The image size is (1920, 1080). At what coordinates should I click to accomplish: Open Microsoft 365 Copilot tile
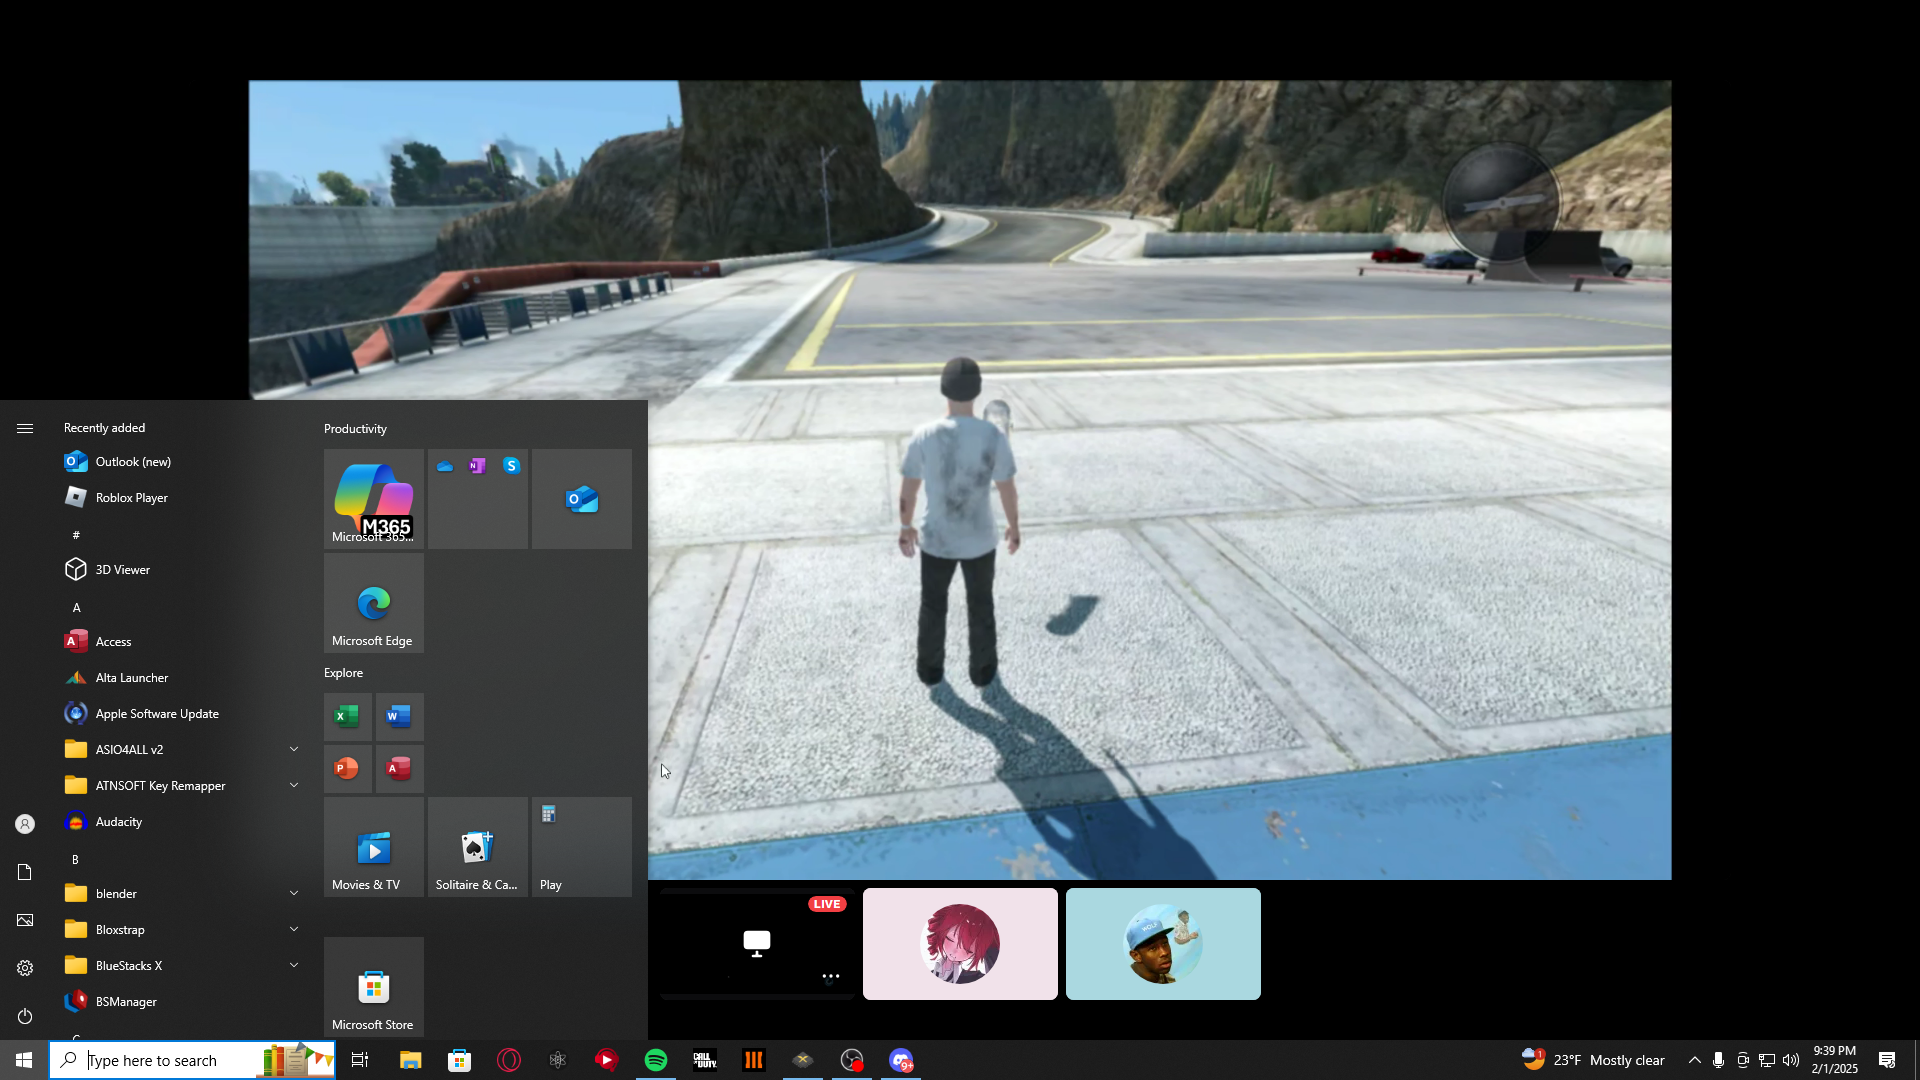tap(373, 498)
